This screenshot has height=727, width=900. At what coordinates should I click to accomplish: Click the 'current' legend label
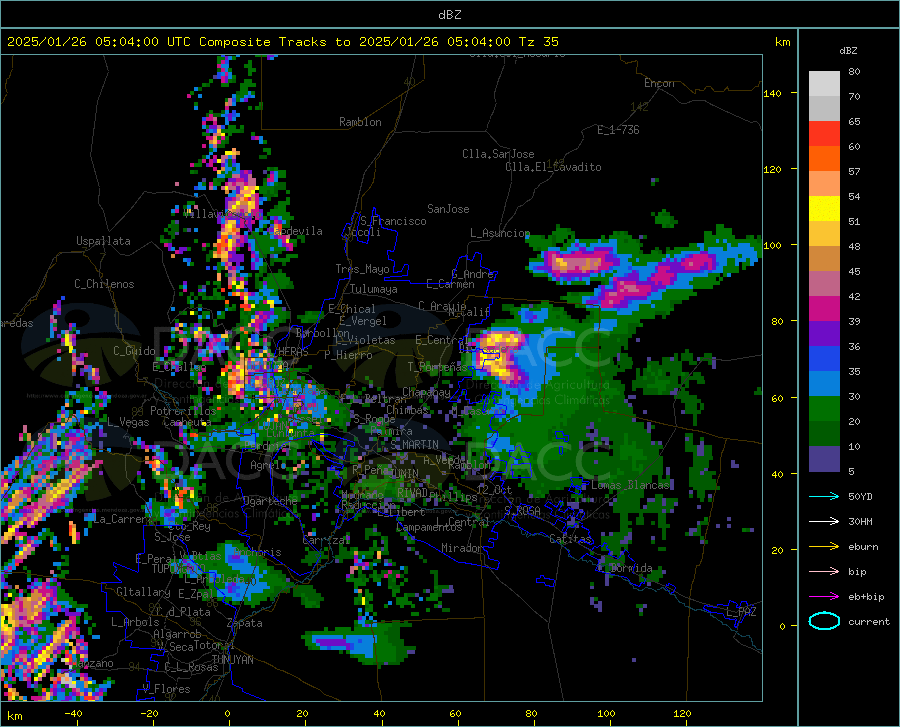point(869,621)
